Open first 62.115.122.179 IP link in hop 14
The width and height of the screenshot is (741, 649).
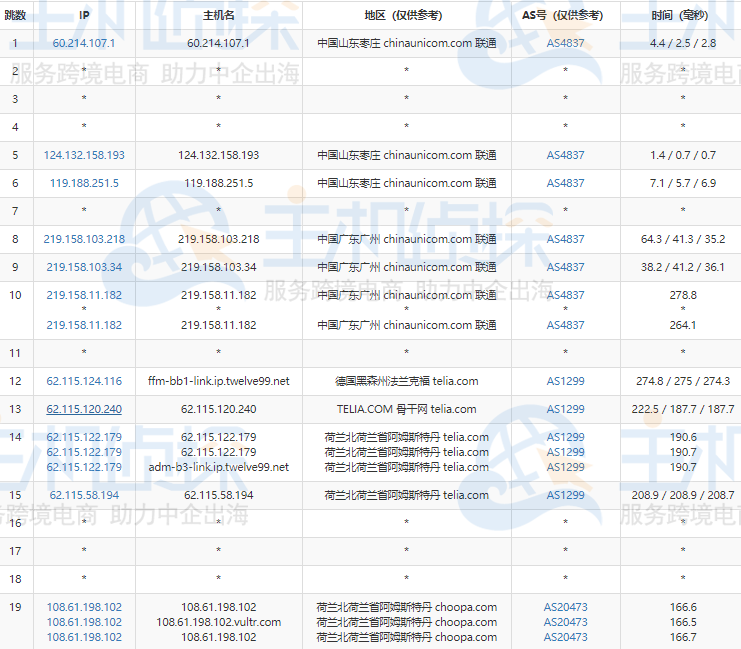tap(84, 437)
